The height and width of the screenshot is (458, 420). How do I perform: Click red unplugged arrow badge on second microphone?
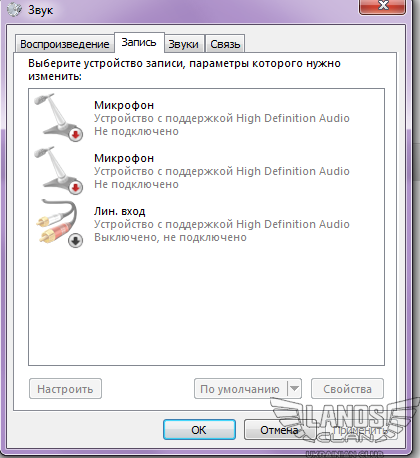pos(76,188)
